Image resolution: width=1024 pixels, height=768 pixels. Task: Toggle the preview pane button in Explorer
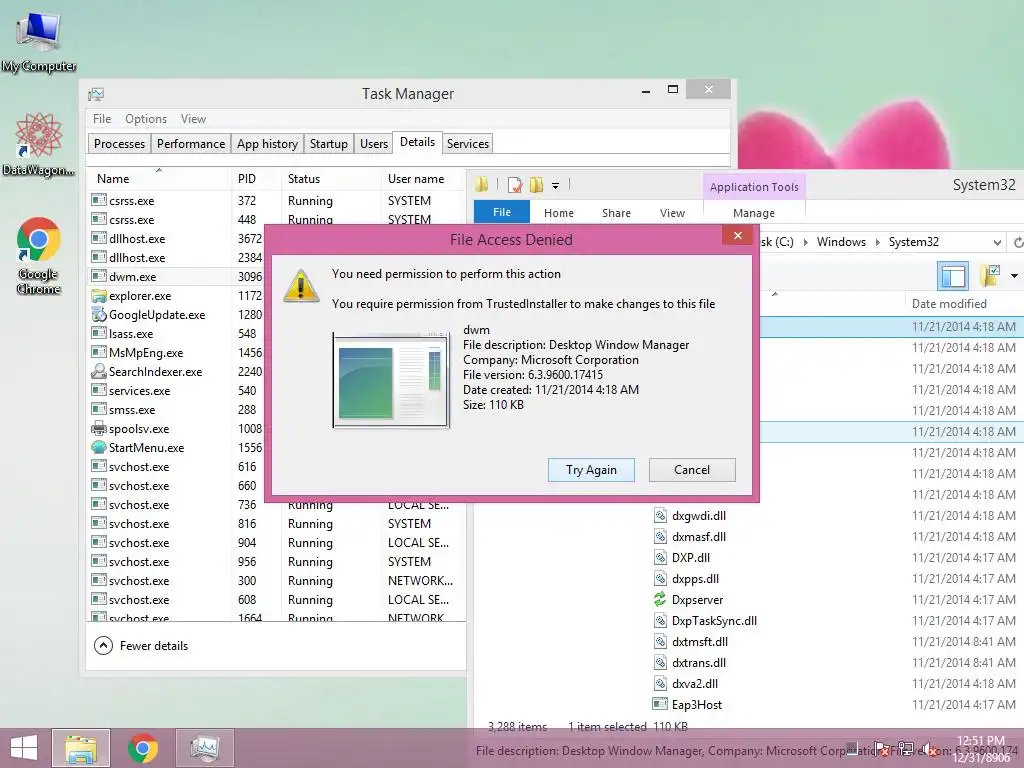[953, 276]
